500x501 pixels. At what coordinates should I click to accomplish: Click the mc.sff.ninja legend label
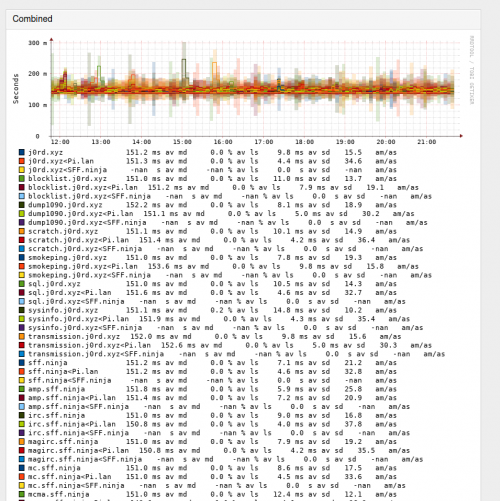click(x=54, y=468)
